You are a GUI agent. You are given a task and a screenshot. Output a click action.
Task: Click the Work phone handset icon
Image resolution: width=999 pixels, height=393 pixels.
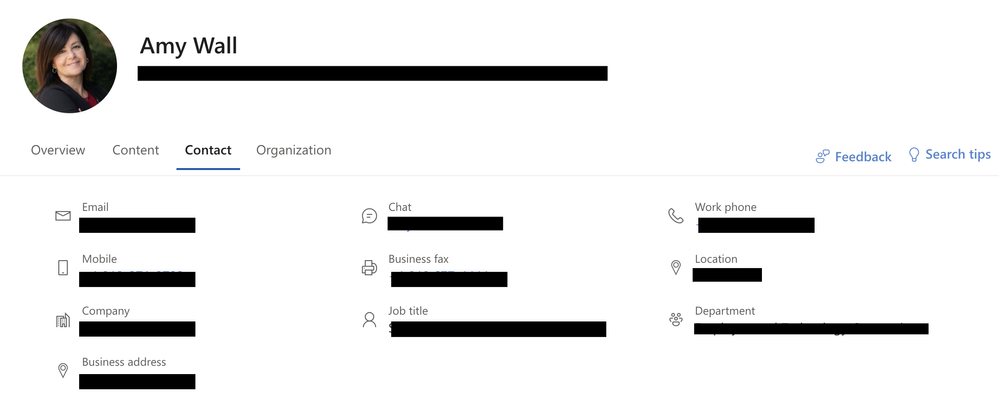point(675,216)
